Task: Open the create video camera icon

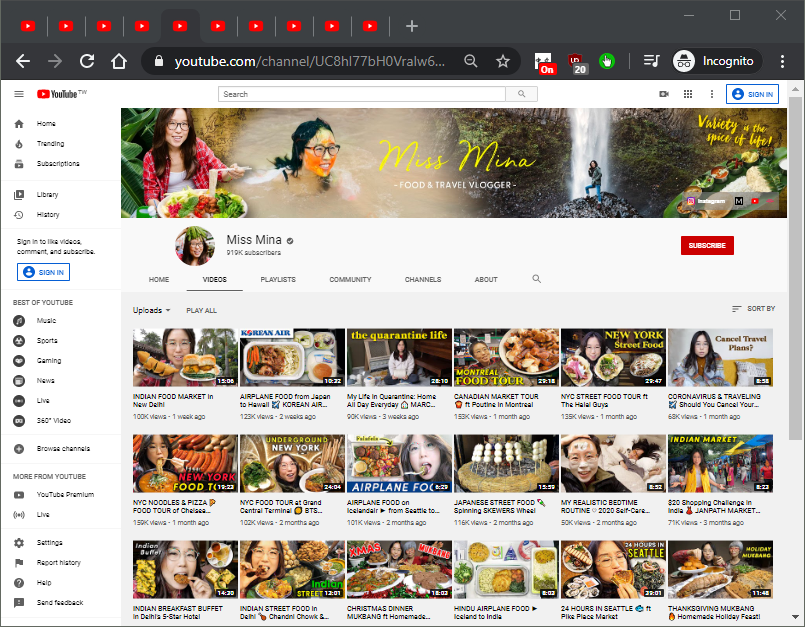Action: point(664,94)
